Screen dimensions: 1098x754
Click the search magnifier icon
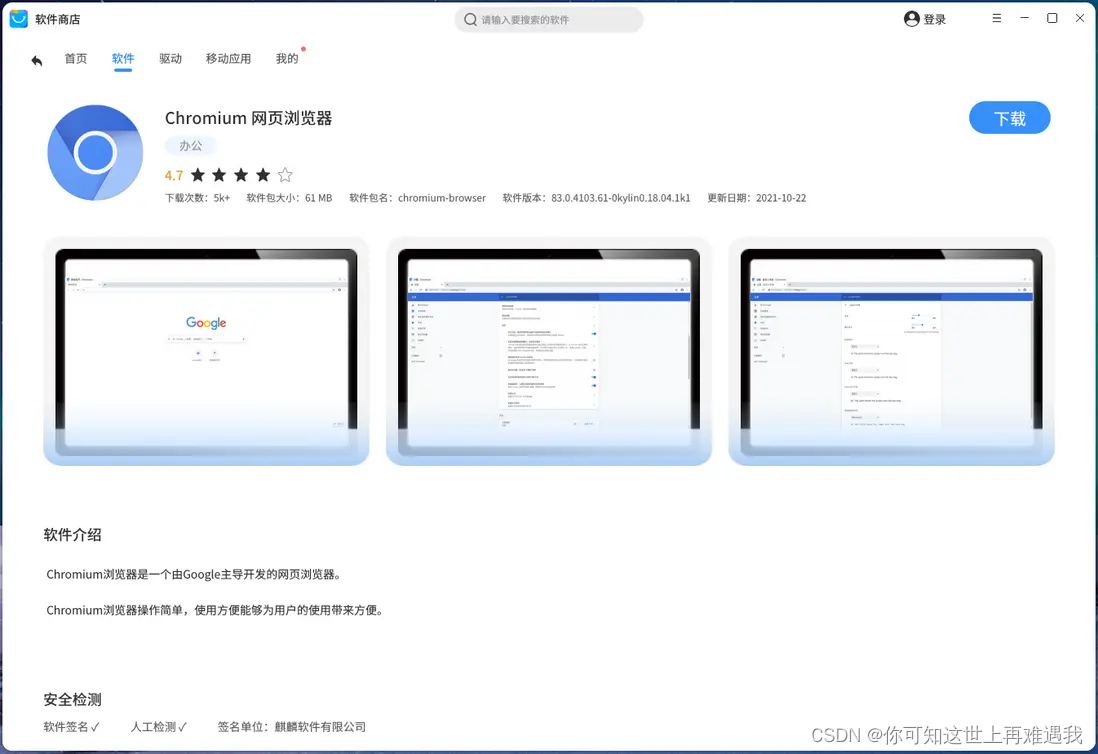[471, 20]
